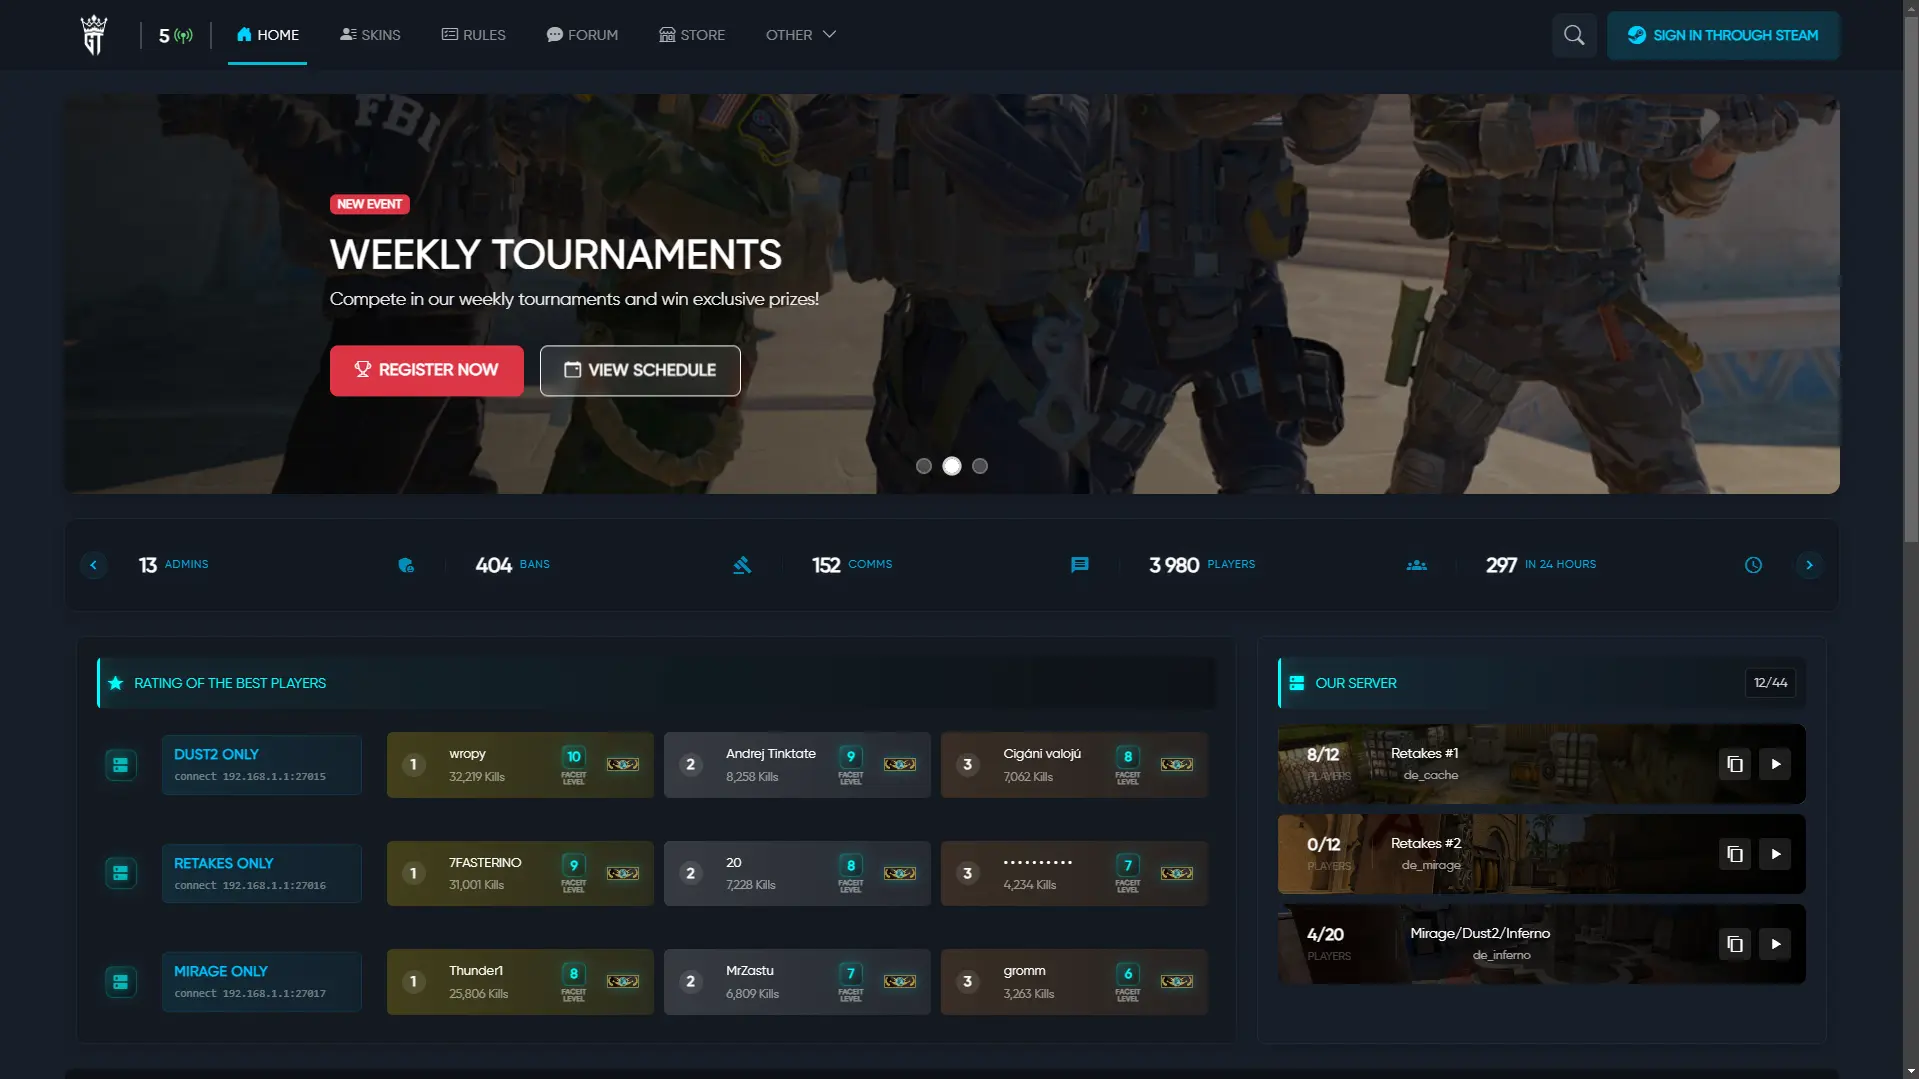Click the server icon next to MIRAGE ONLY

[121, 982]
